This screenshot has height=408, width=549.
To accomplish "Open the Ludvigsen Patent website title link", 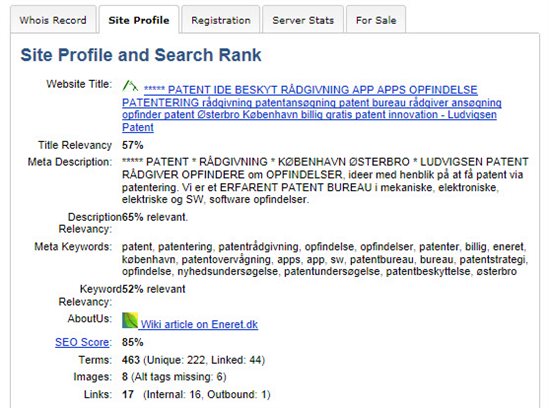I will pyautogui.click(x=312, y=109).
